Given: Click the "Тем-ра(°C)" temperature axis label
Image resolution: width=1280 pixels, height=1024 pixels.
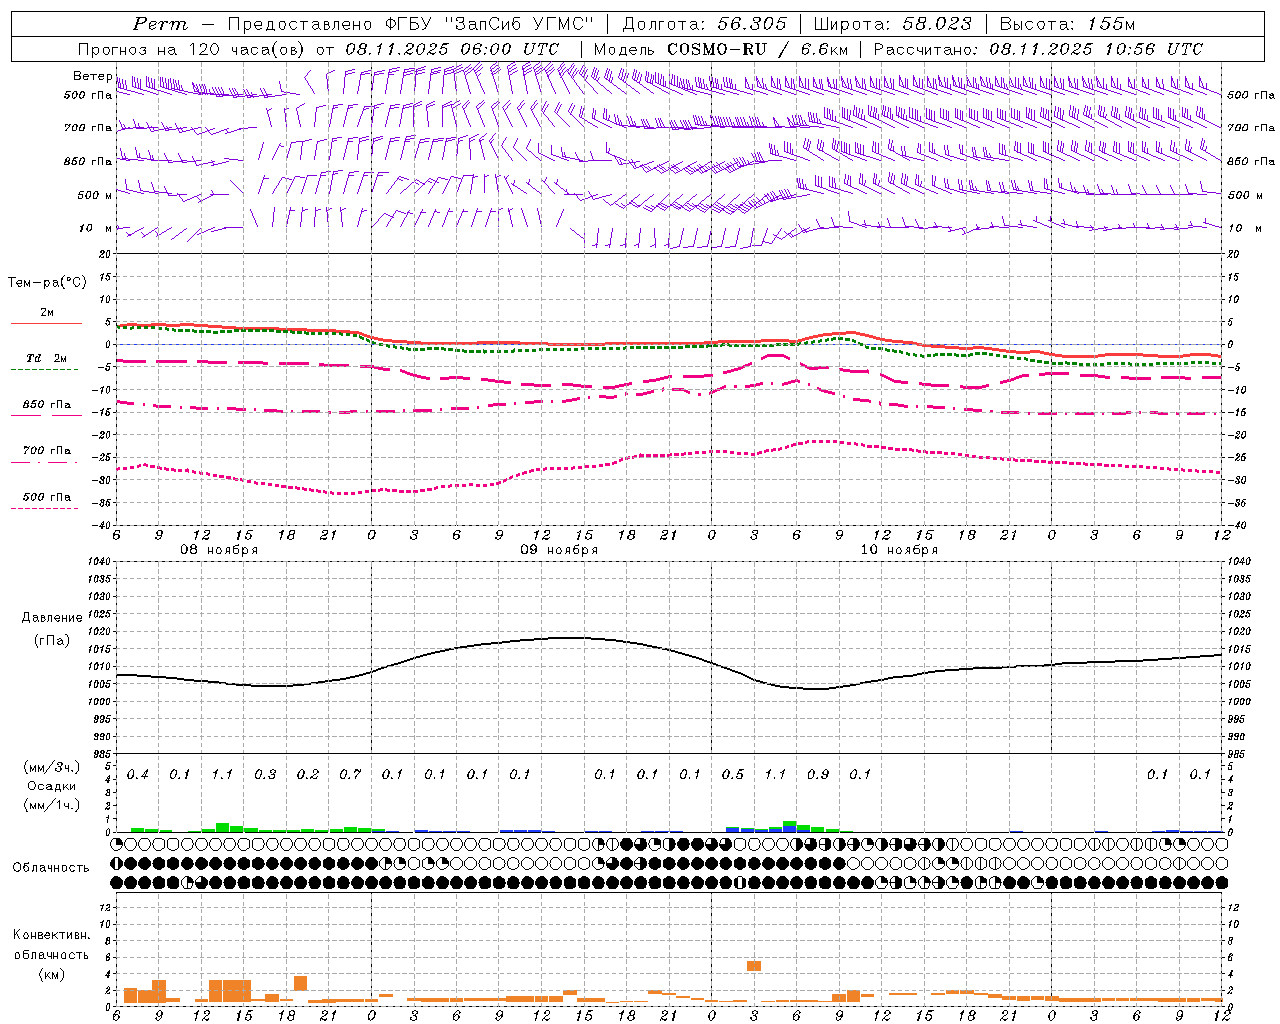Looking at the screenshot, I should point(47,283).
